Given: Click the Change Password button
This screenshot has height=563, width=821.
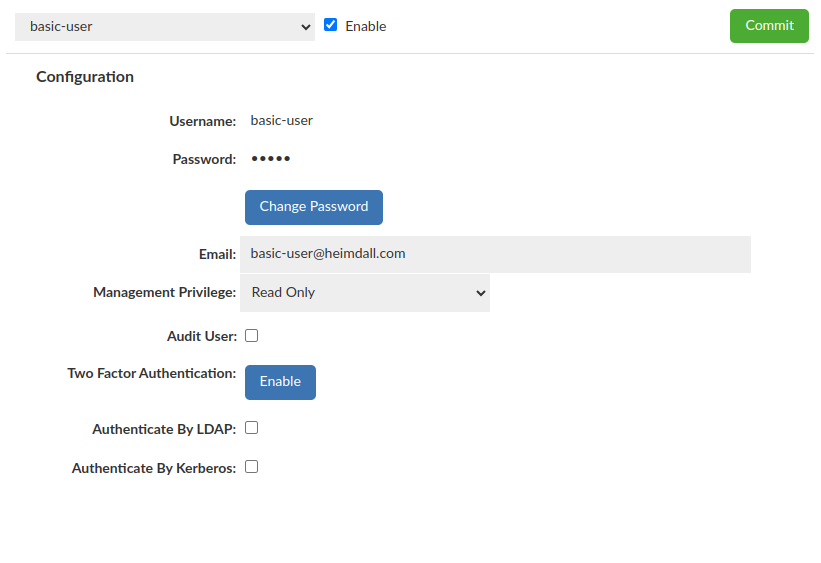Looking at the screenshot, I should 313,207.
